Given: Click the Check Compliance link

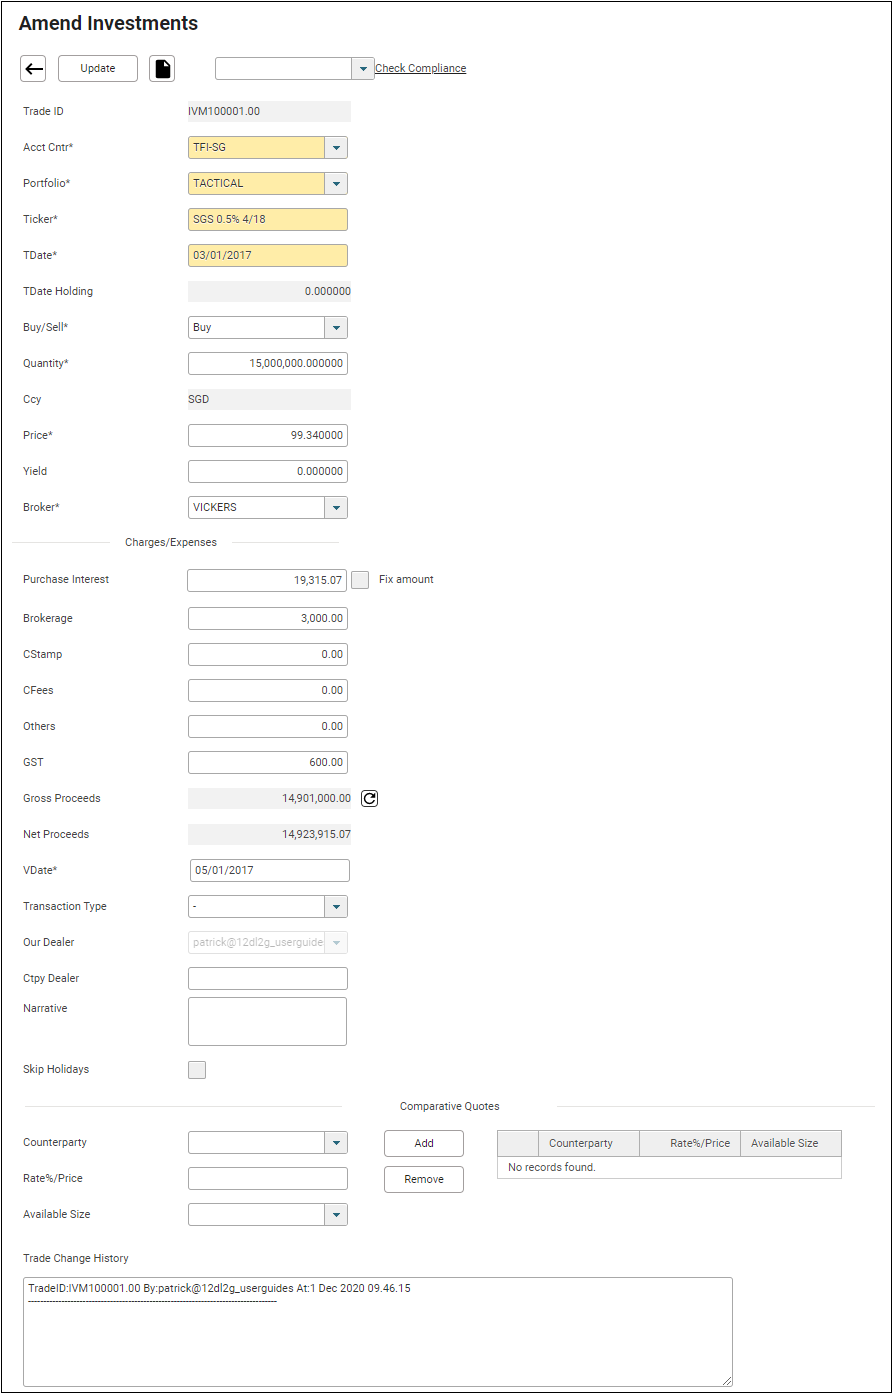Looking at the screenshot, I should click(420, 68).
